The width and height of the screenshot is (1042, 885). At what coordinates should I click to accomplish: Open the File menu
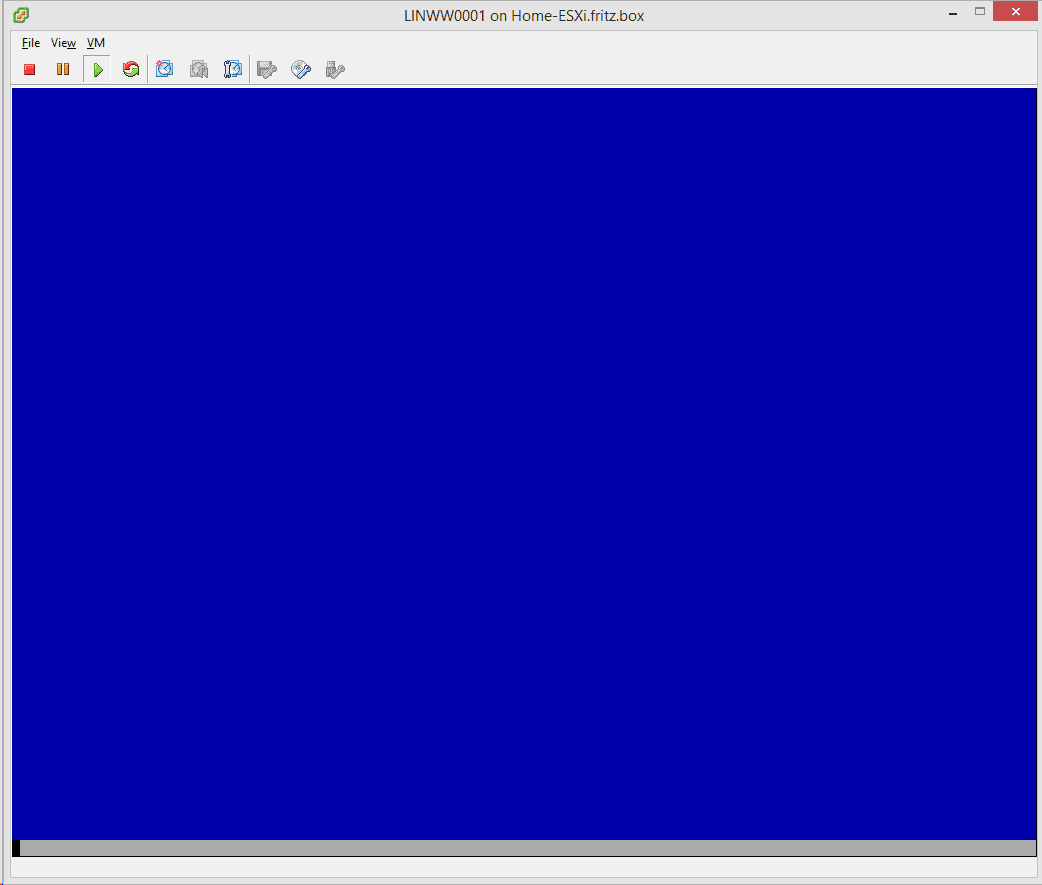pos(31,43)
